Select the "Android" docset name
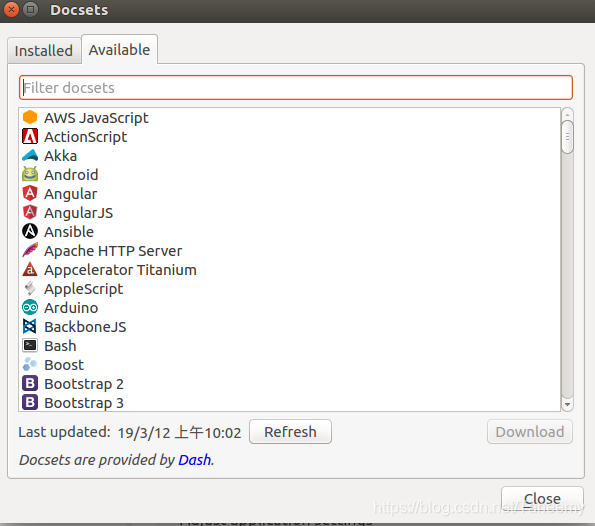 pyautogui.click(x=71, y=175)
